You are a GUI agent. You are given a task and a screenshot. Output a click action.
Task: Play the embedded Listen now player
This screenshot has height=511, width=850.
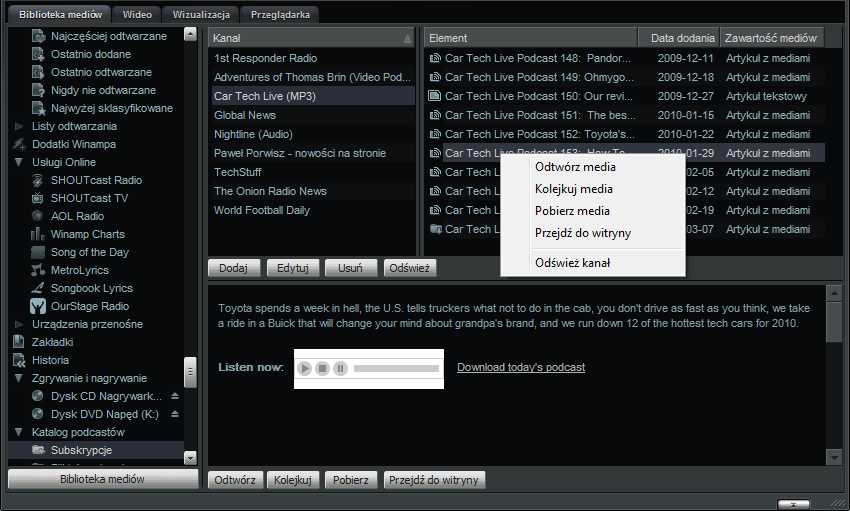pos(305,368)
